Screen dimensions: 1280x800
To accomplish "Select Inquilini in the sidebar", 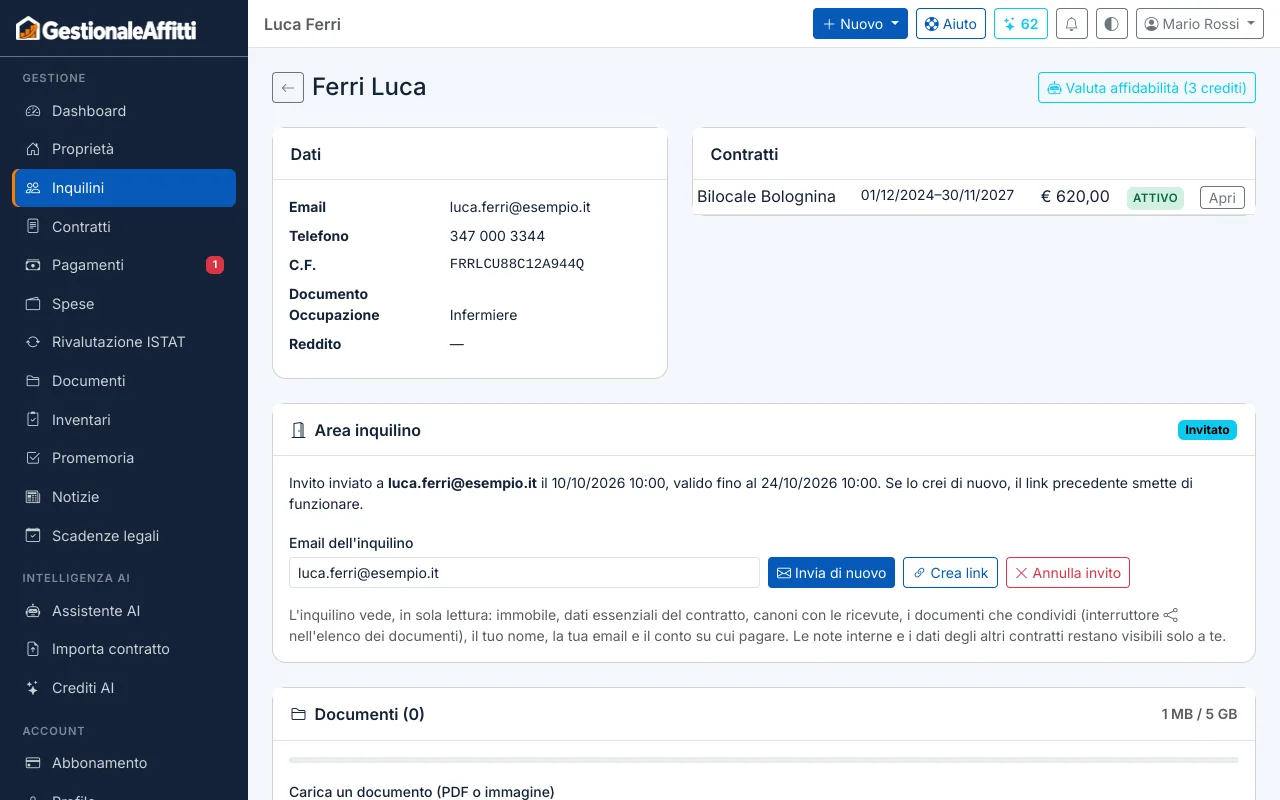I will click(124, 188).
